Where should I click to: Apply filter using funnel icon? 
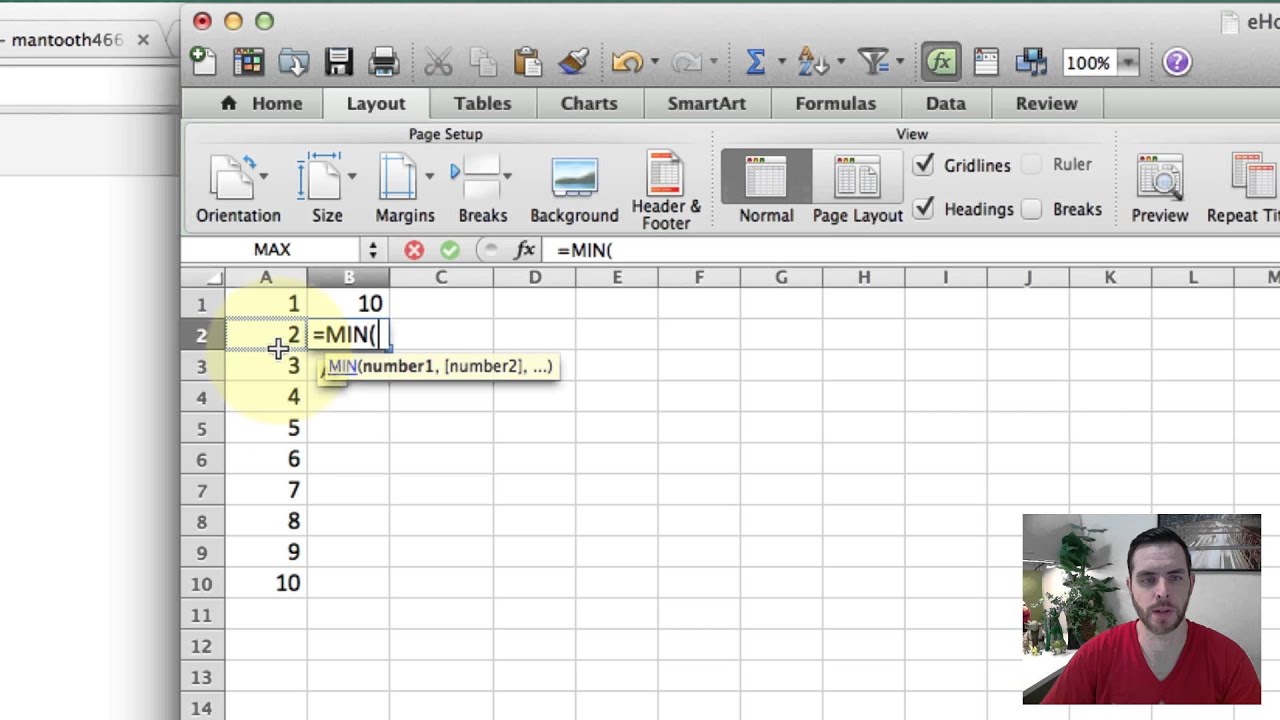click(x=874, y=62)
